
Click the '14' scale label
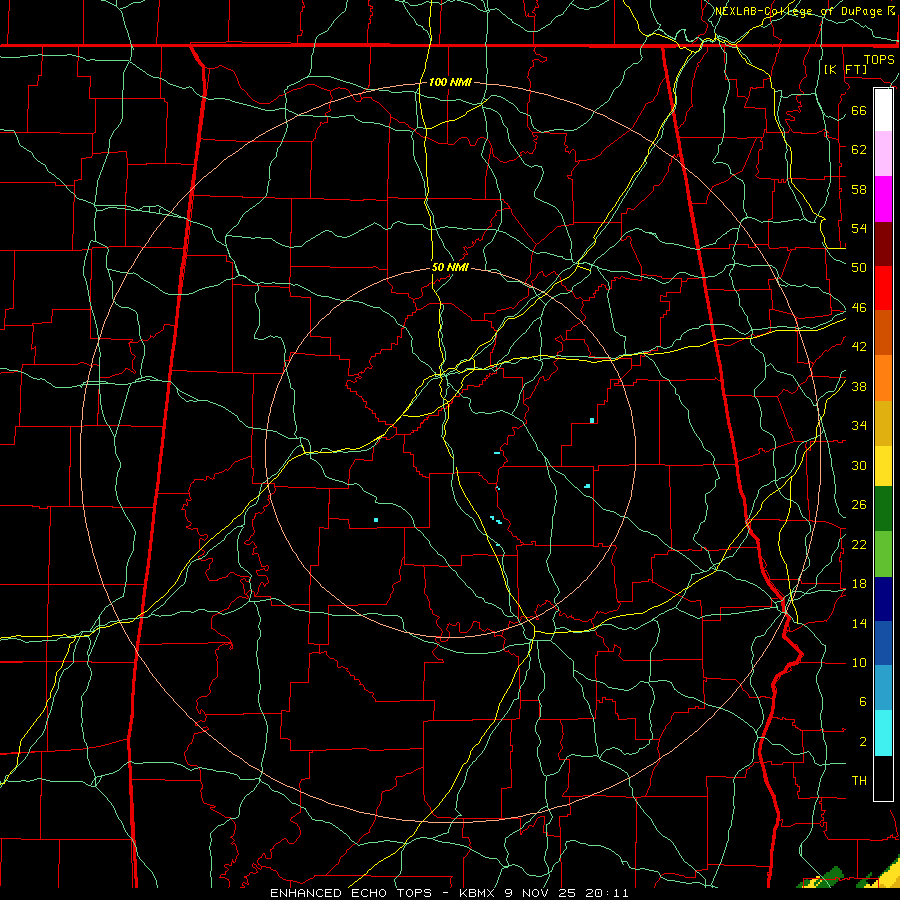pyautogui.click(x=859, y=623)
